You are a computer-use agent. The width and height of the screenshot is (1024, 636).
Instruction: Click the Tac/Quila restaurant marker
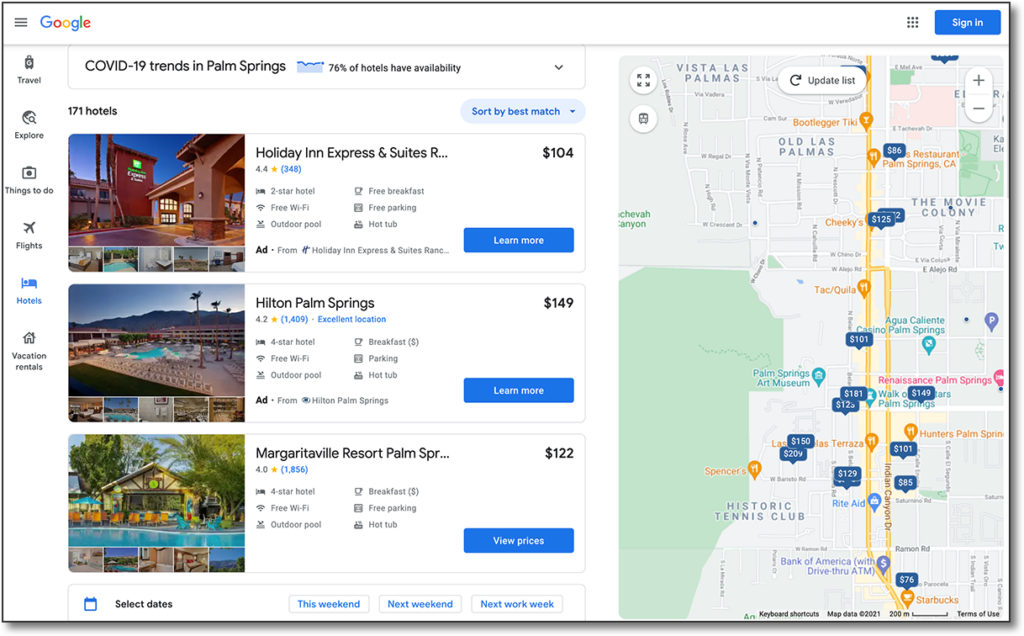coord(864,287)
